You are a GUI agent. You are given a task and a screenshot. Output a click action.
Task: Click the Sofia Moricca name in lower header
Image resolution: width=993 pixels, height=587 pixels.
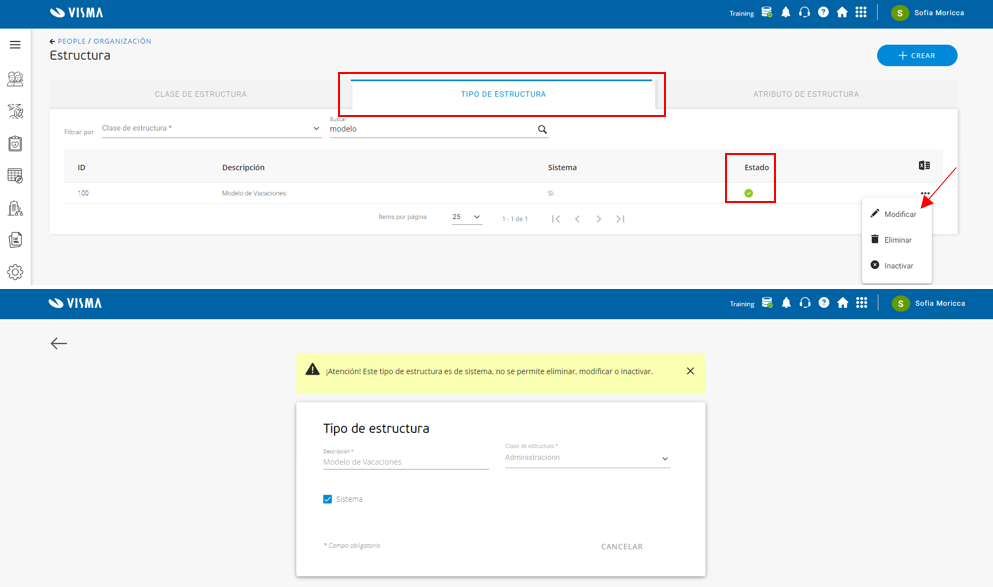point(940,303)
